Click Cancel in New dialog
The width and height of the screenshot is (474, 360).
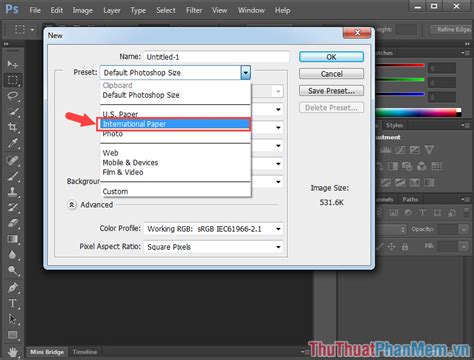(x=331, y=74)
